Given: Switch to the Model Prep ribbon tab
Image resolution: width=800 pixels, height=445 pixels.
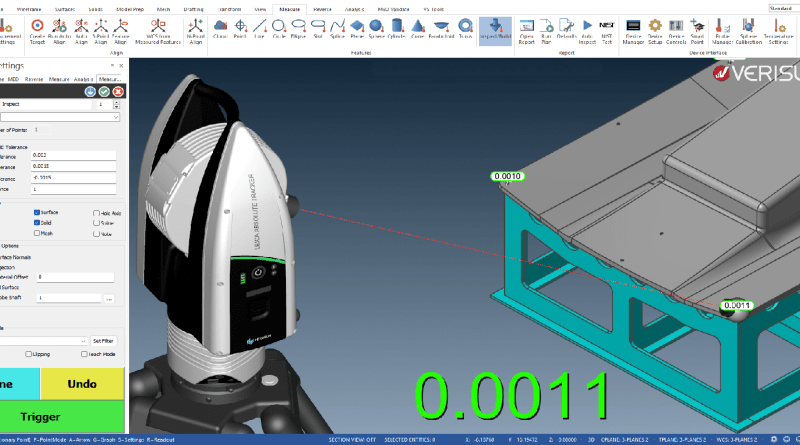Looking at the screenshot, I should pyautogui.click(x=130, y=9).
